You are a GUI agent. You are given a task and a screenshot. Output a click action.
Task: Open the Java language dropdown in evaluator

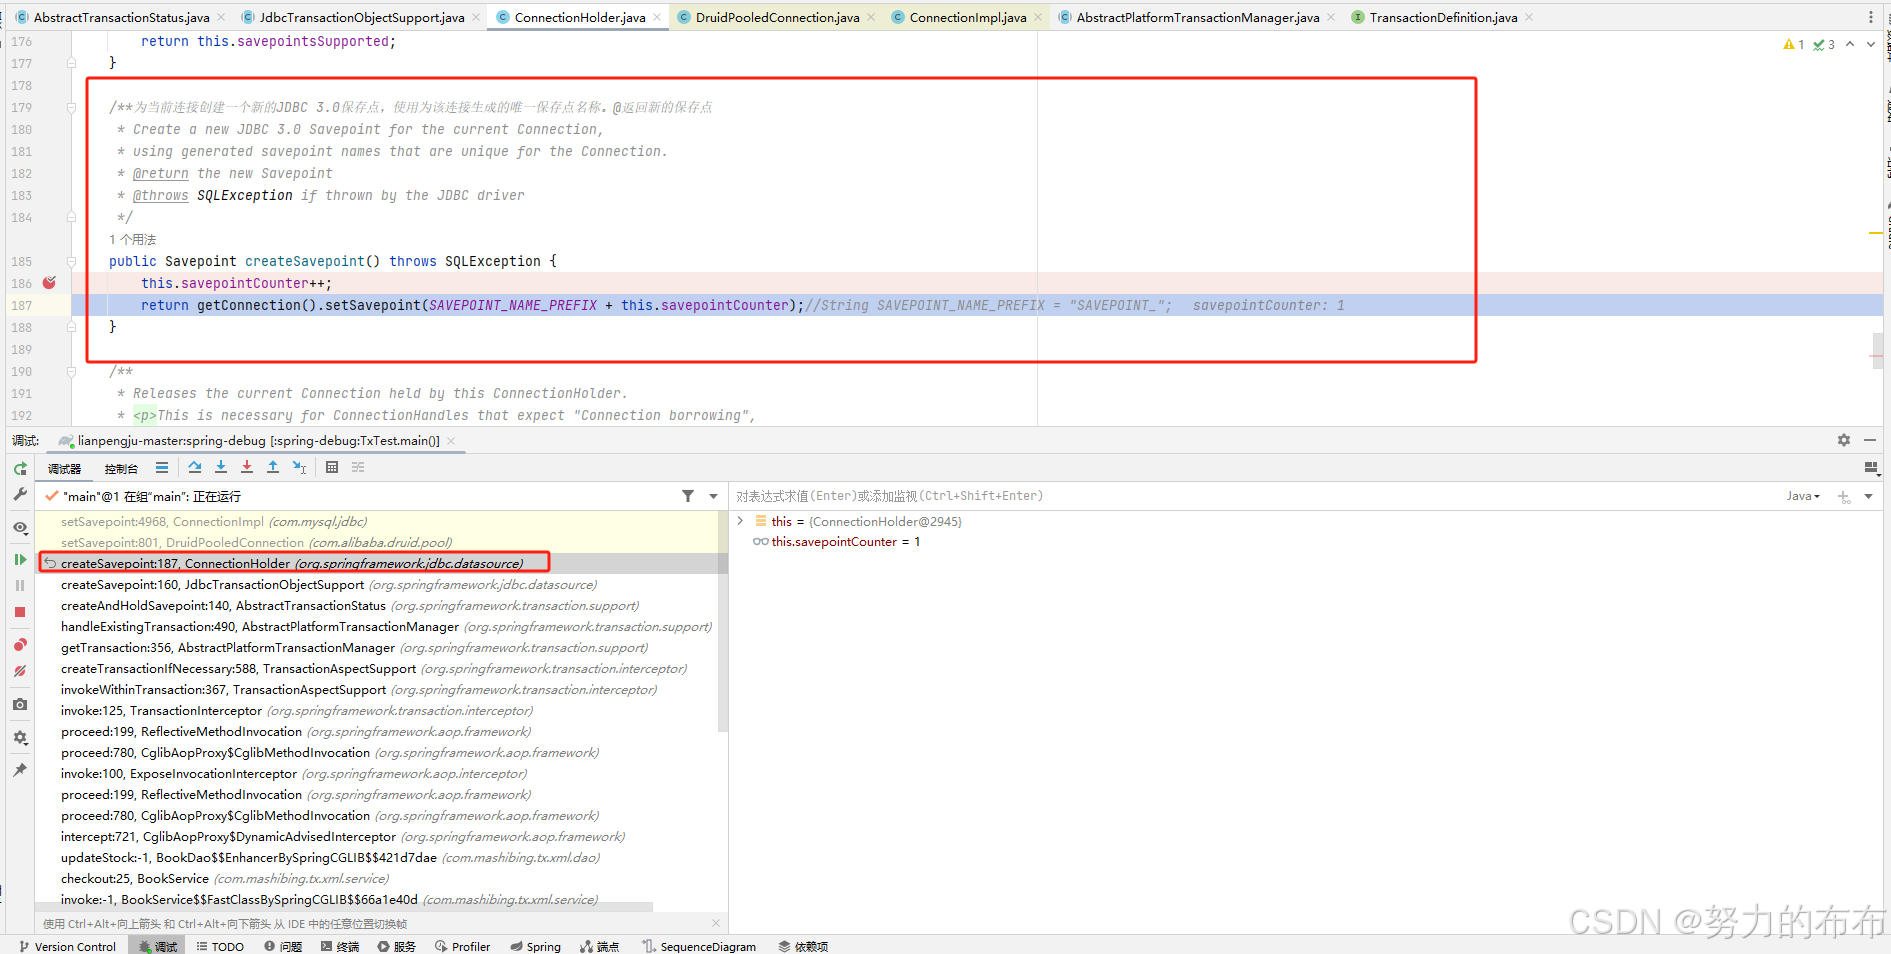pyautogui.click(x=1803, y=496)
